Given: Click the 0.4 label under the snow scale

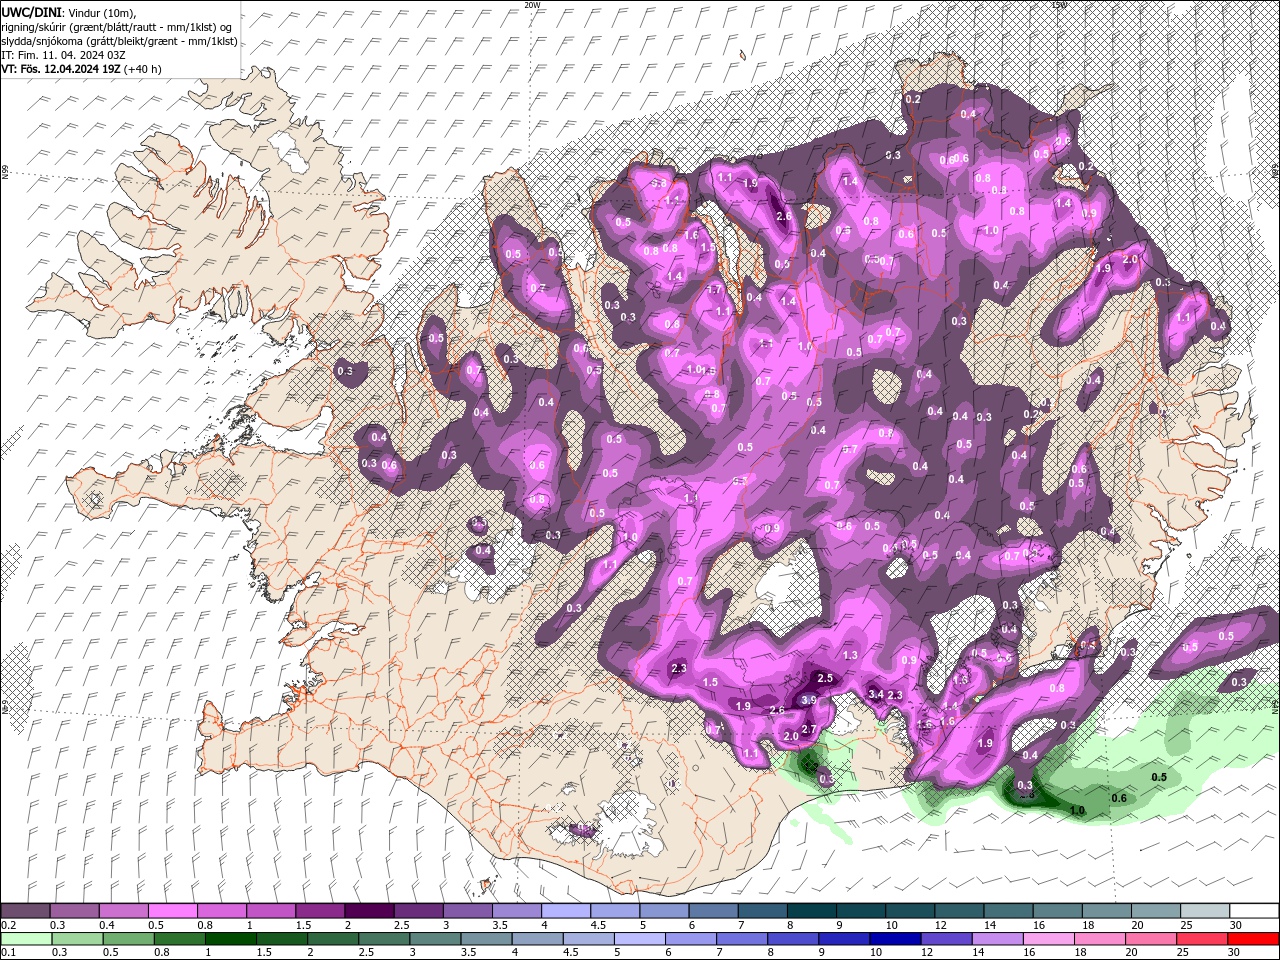Looking at the screenshot, I should tap(107, 925).
